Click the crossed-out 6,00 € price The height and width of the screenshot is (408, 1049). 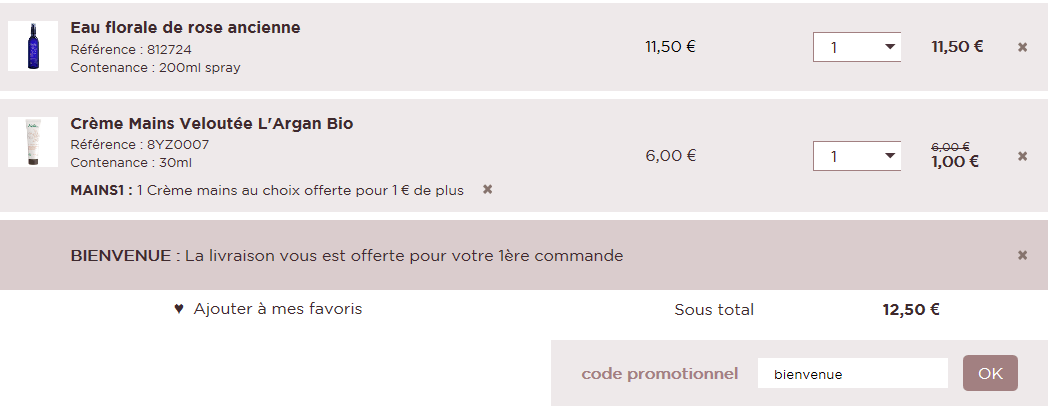pyautogui.click(x=950, y=146)
